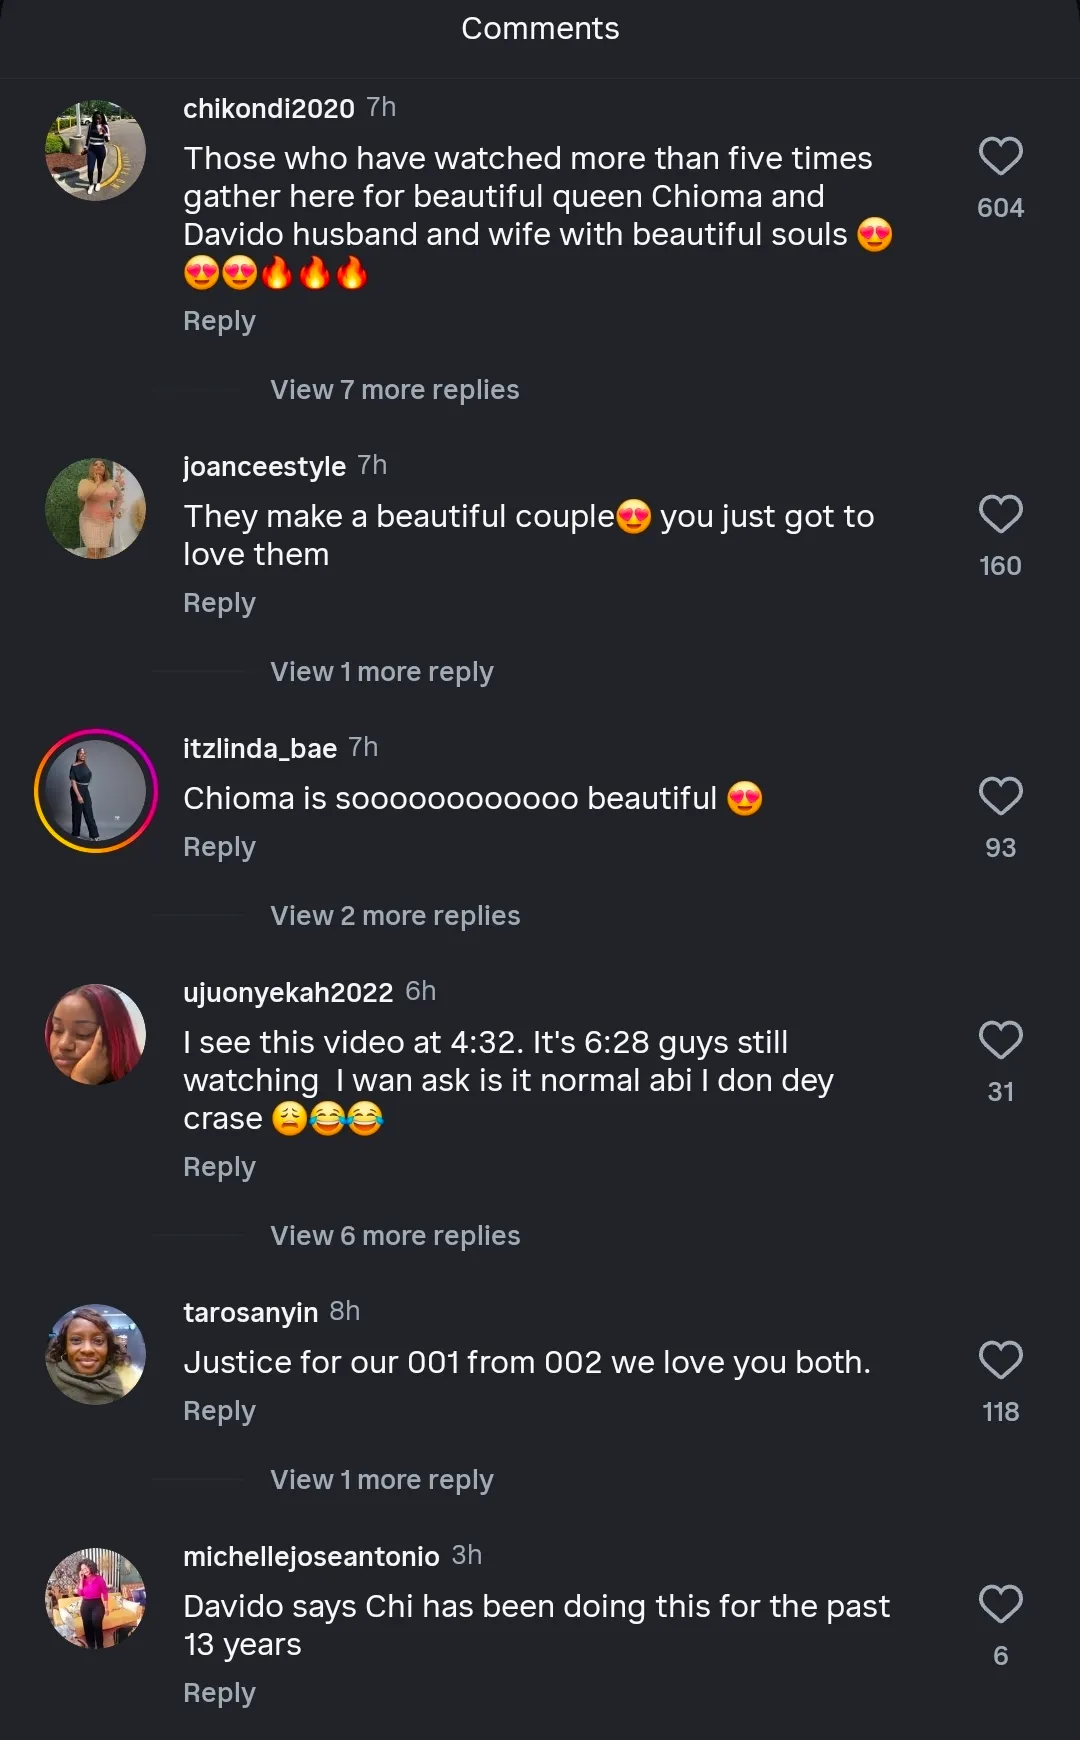The height and width of the screenshot is (1740, 1080).
Task: Tap the heart on tarosanyin's comment
Action: 1000,1360
